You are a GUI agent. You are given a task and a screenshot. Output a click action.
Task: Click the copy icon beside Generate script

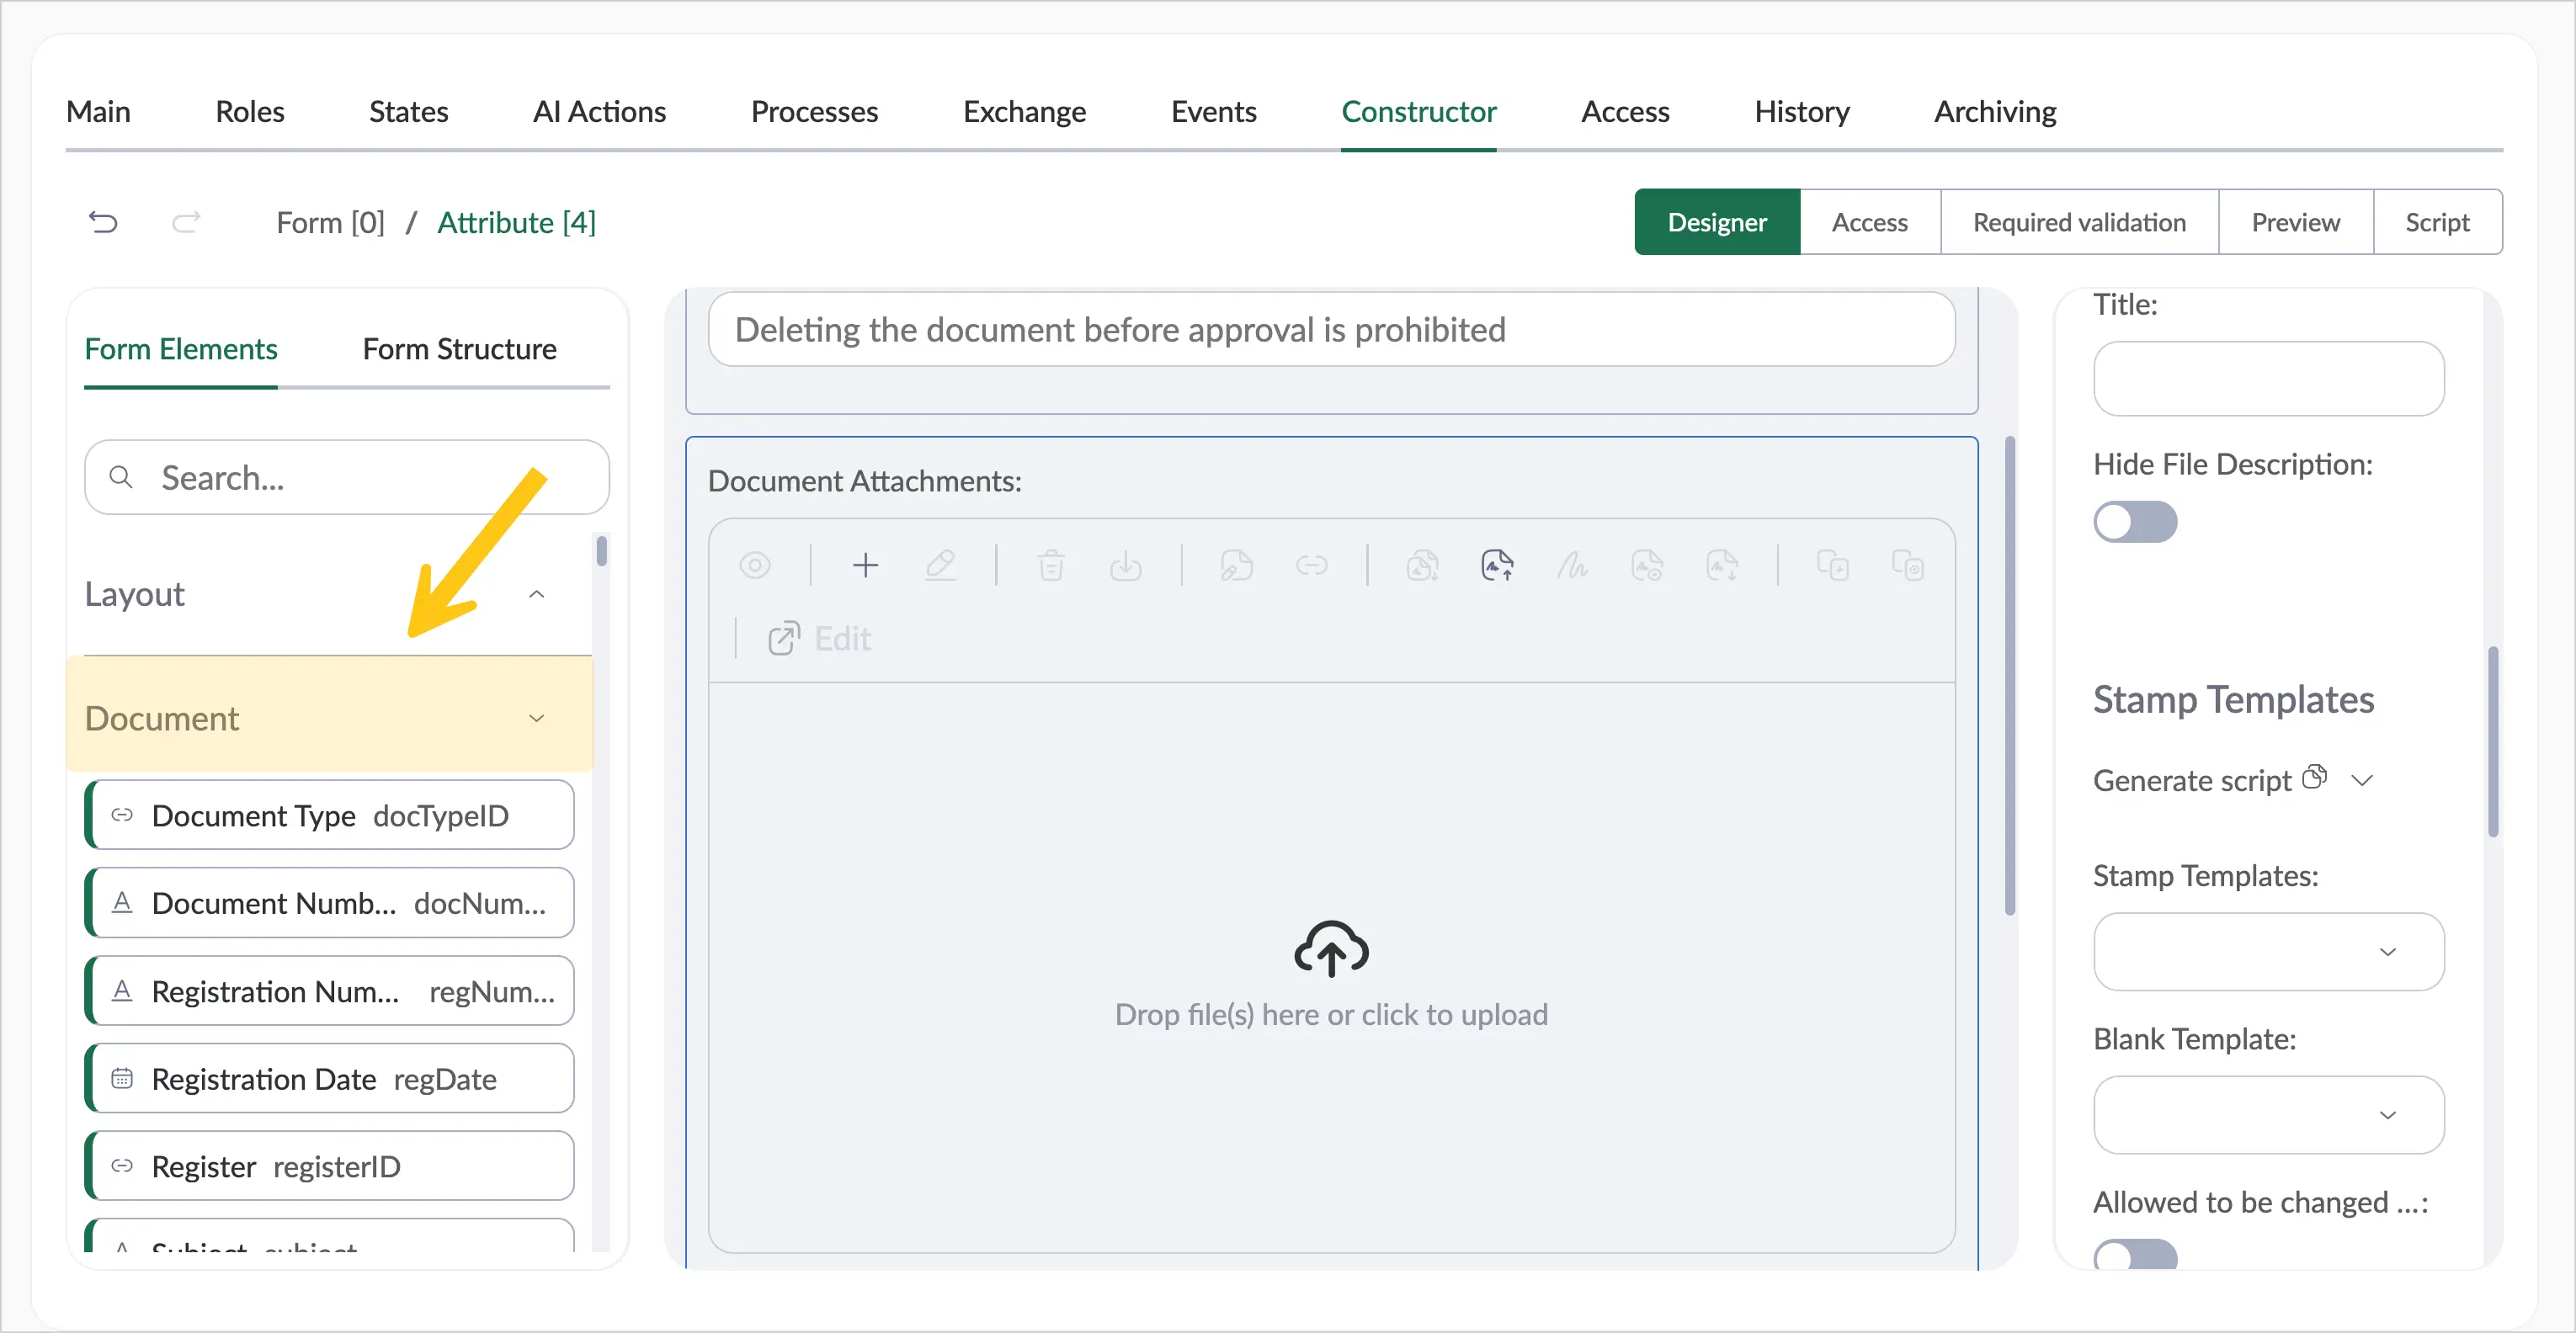pos(2314,777)
